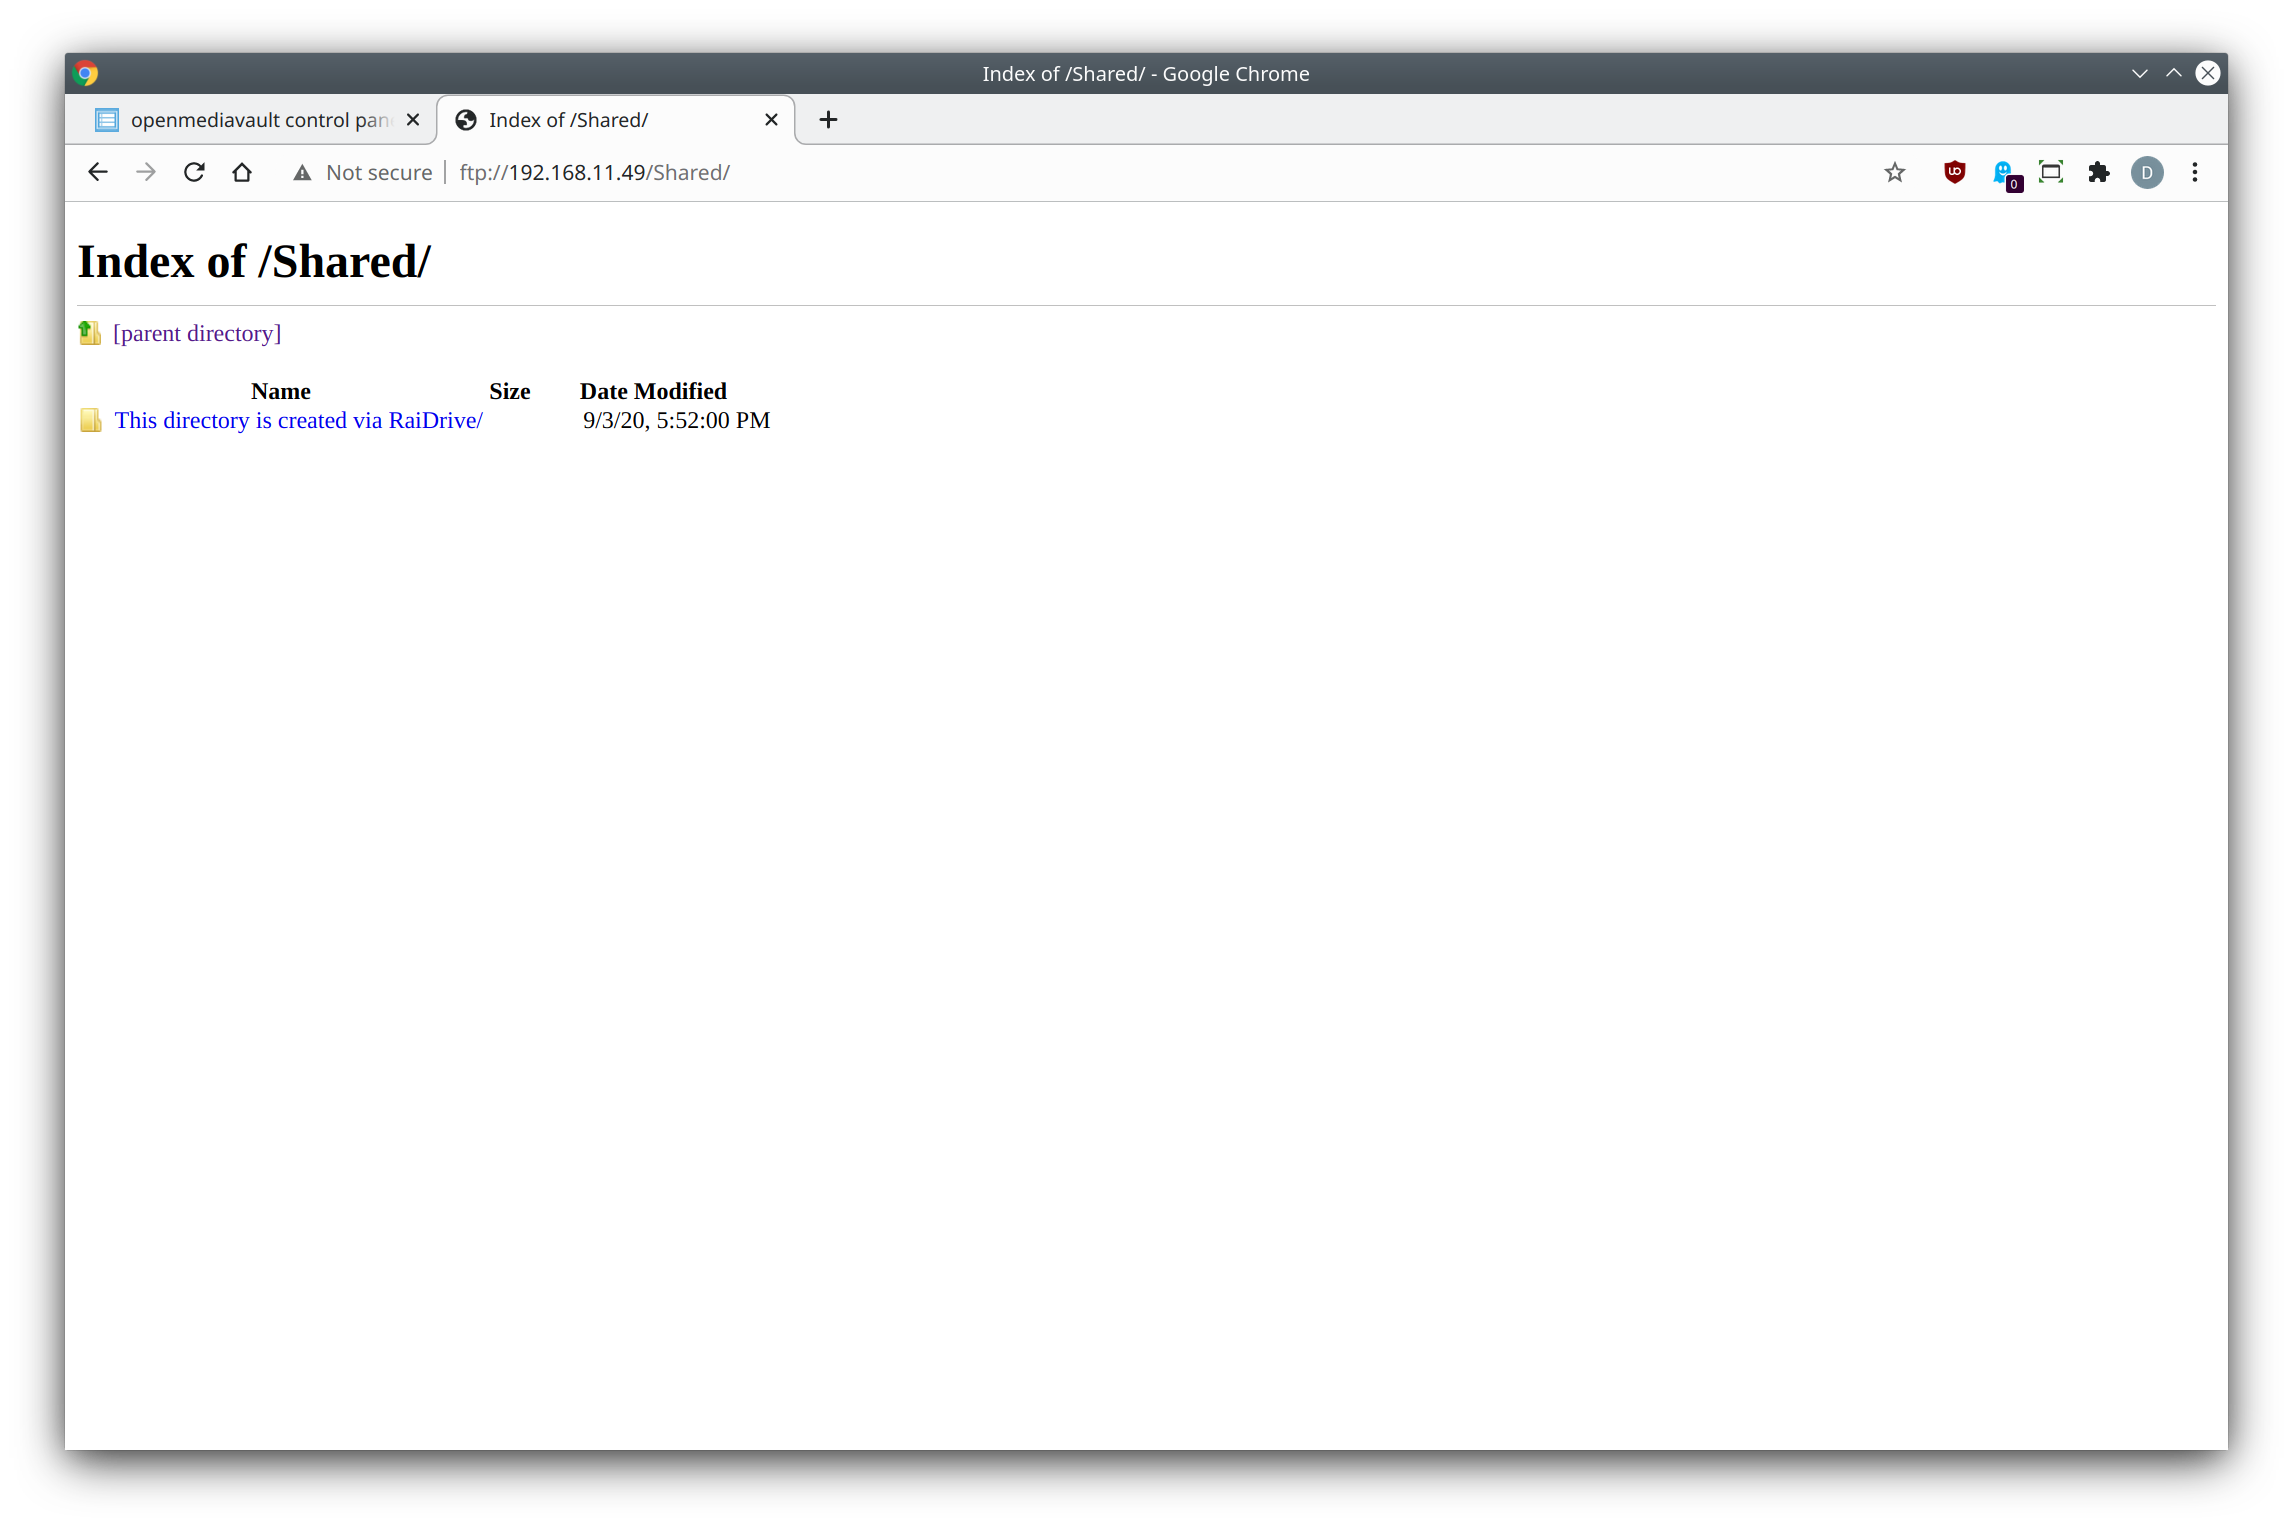Go to the parent directory link
The width and height of the screenshot is (2293, 1527).
(197, 333)
